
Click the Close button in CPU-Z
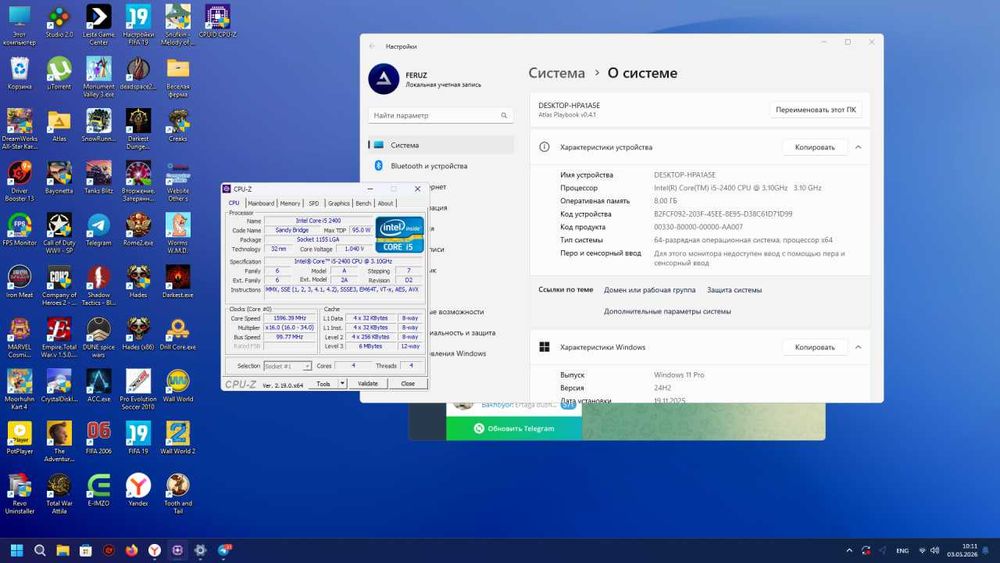408,384
